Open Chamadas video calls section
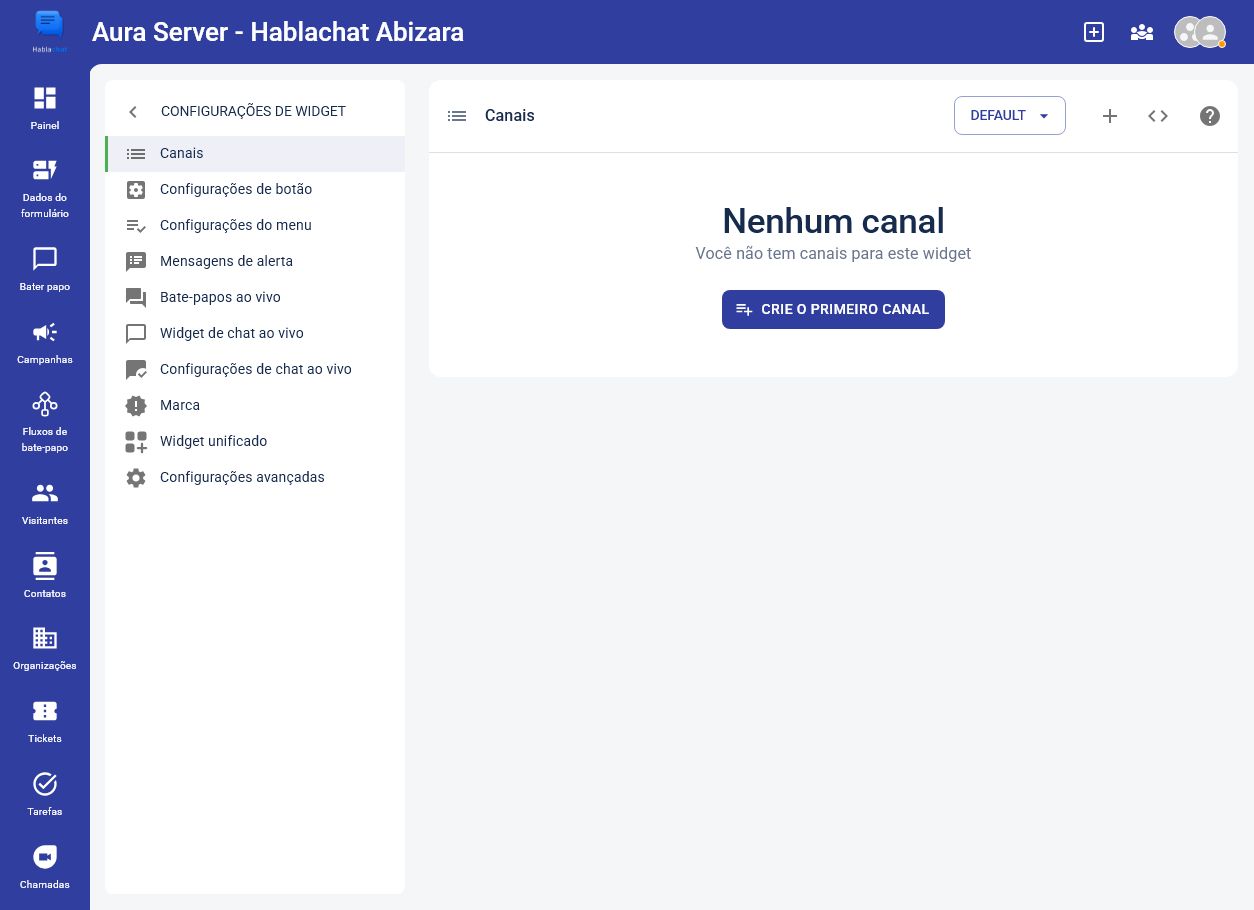This screenshot has width=1254, height=910. point(45,867)
